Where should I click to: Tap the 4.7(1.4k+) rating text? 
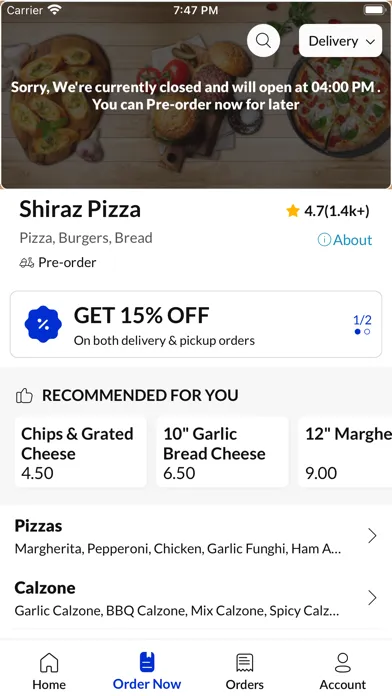click(x=337, y=211)
